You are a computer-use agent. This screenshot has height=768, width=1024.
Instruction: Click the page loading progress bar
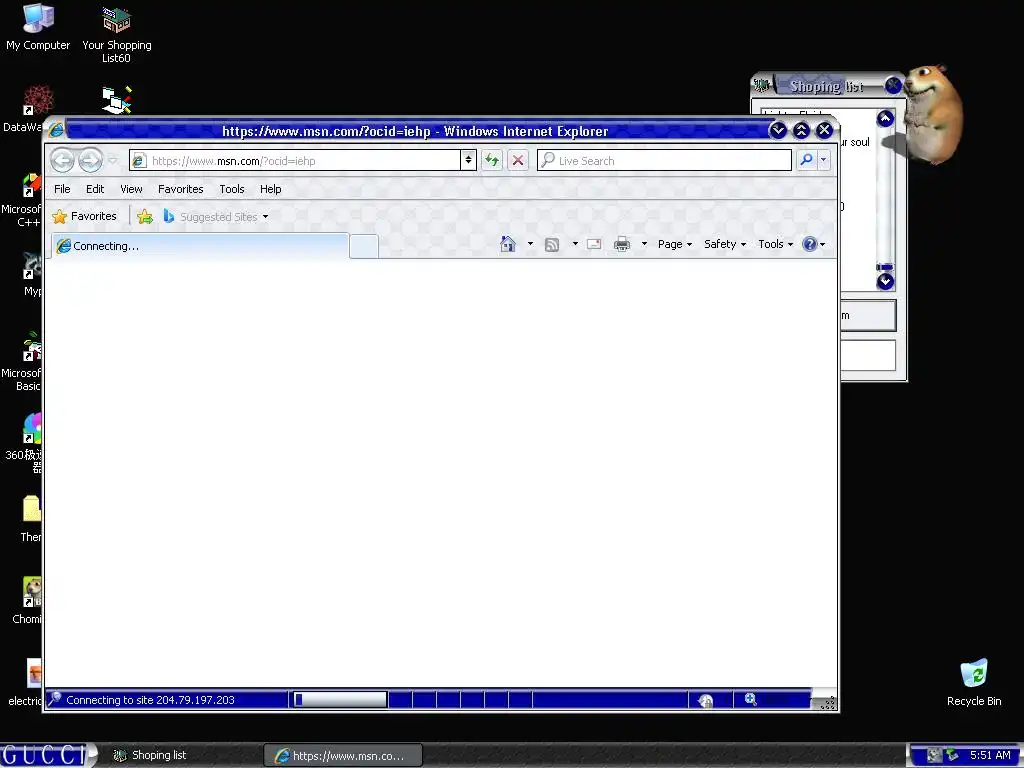pos(340,700)
